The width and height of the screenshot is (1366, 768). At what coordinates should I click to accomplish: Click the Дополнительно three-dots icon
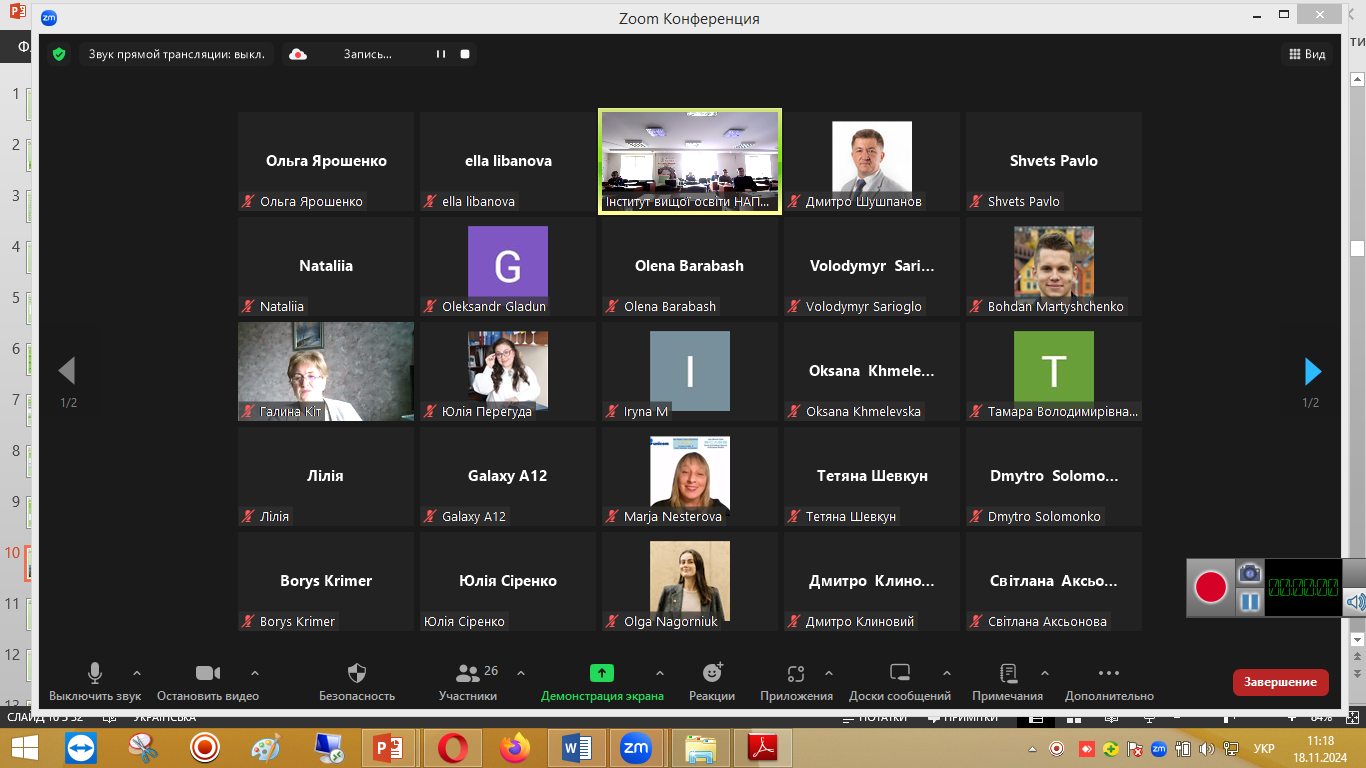tap(1109, 673)
